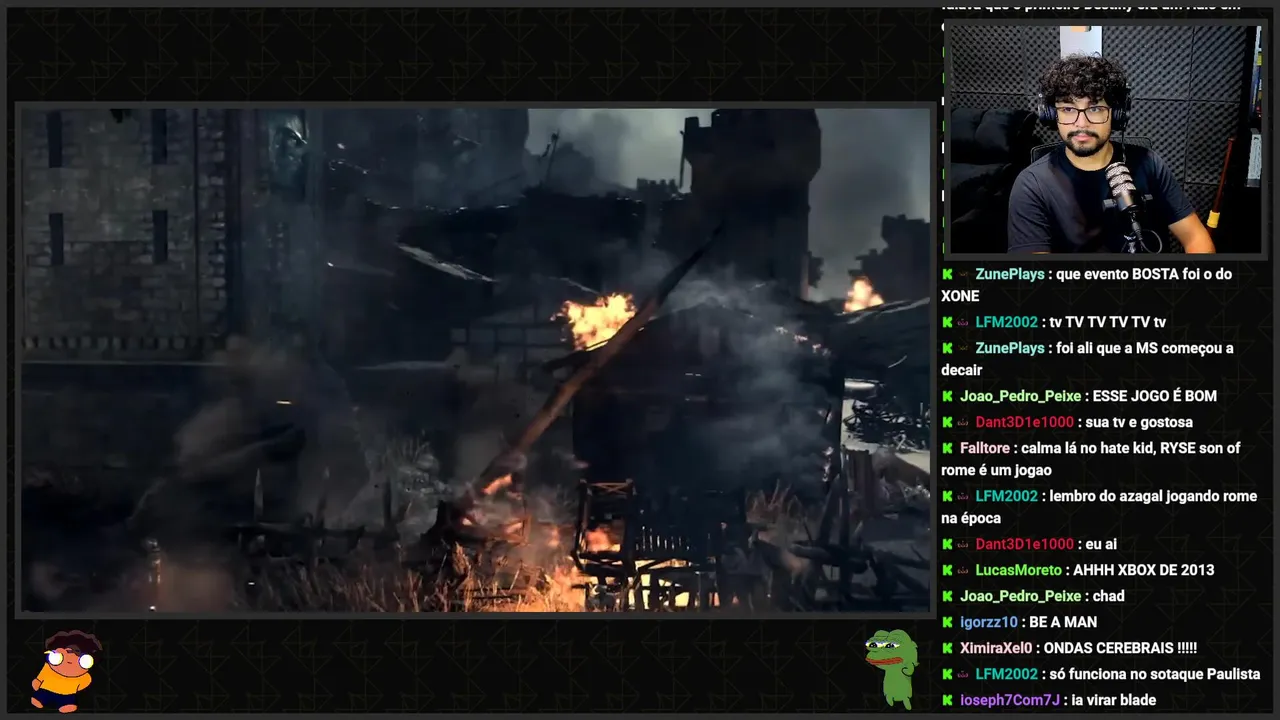The width and height of the screenshot is (1280, 720).
Task: Click the burning village game video
Action: click(475, 360)
